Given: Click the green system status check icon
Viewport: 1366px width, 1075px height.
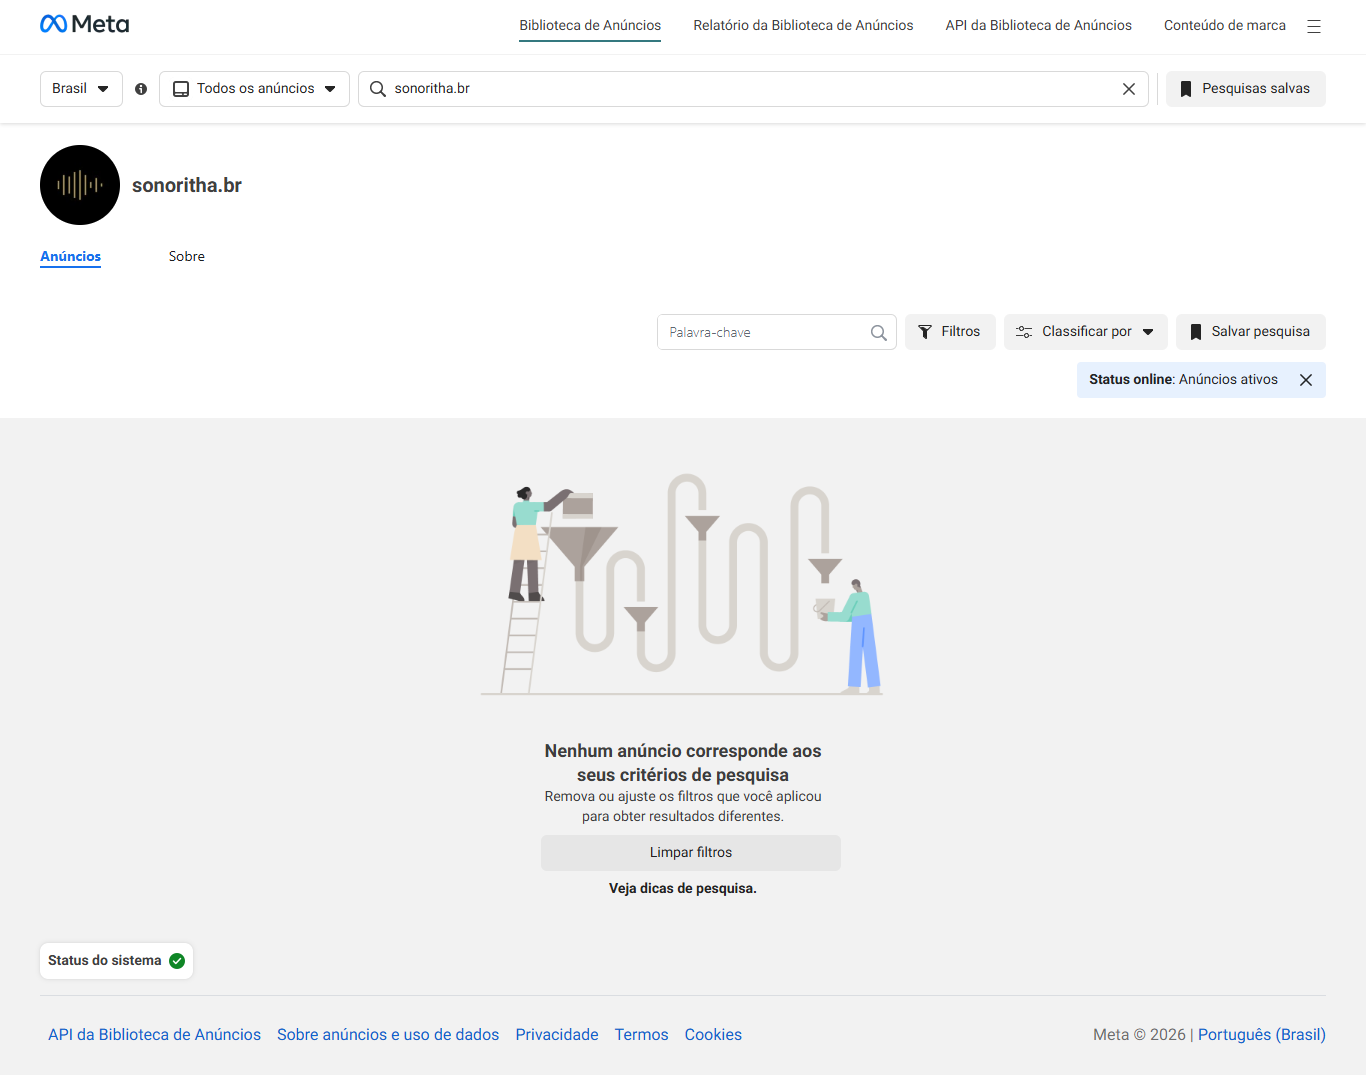Looking at the screenshot, I should [x=177, y=961].
